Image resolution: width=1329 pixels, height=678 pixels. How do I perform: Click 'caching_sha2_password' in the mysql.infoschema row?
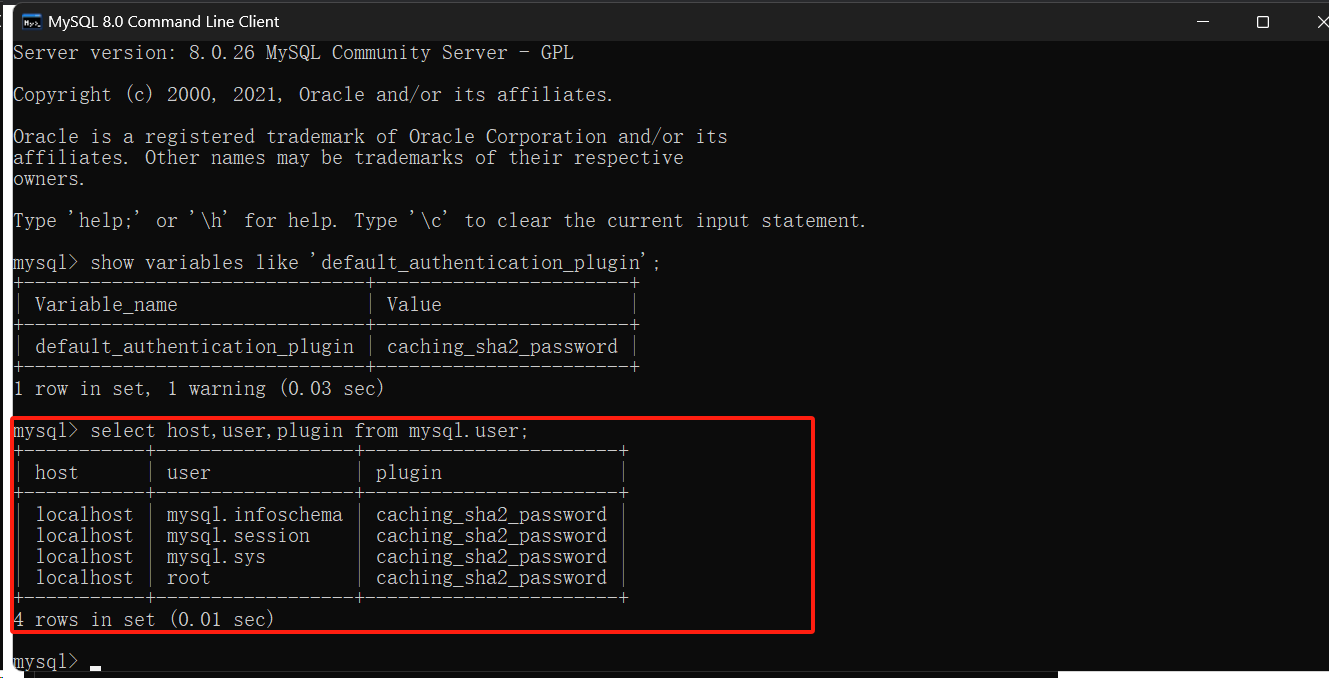(x=491, y=515)
